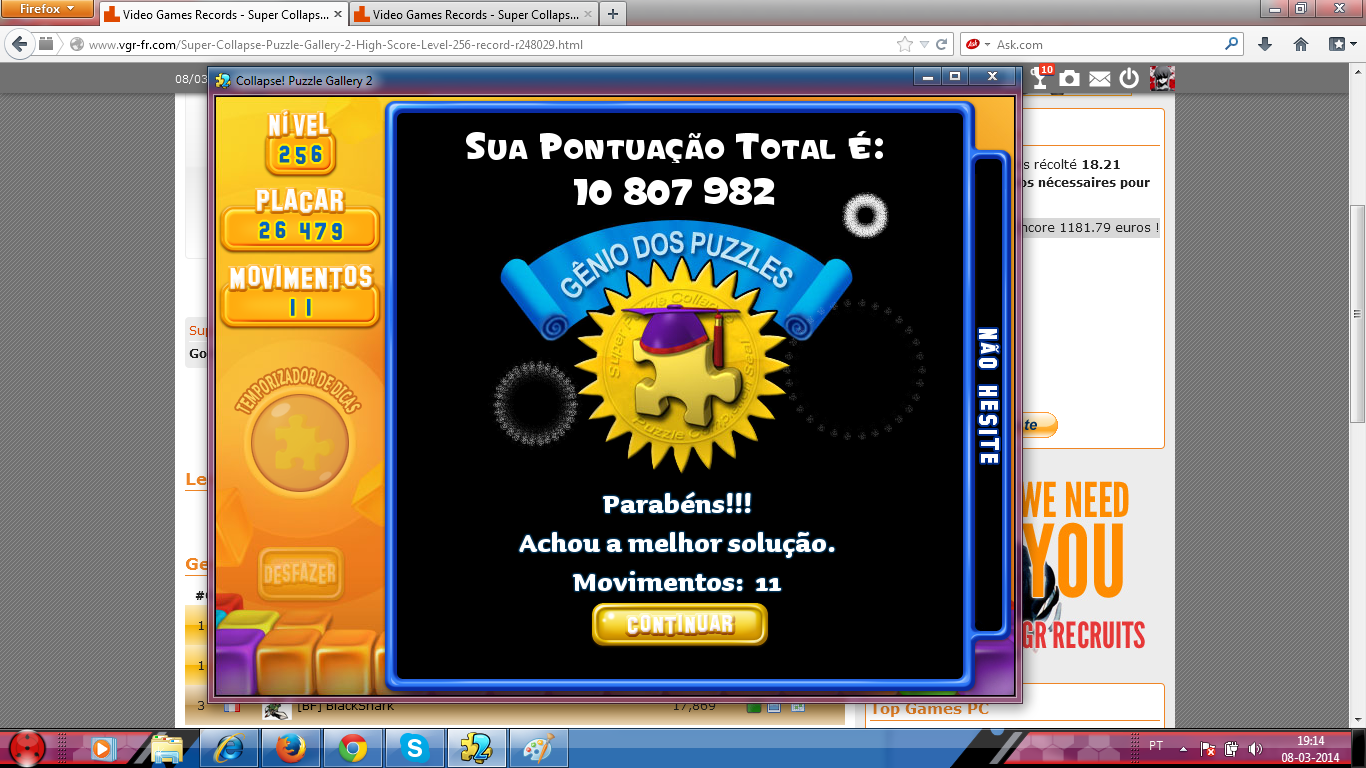Open a new browser tab
Viewport: 1366px width, 768px height.
click(x=612, y=14)
